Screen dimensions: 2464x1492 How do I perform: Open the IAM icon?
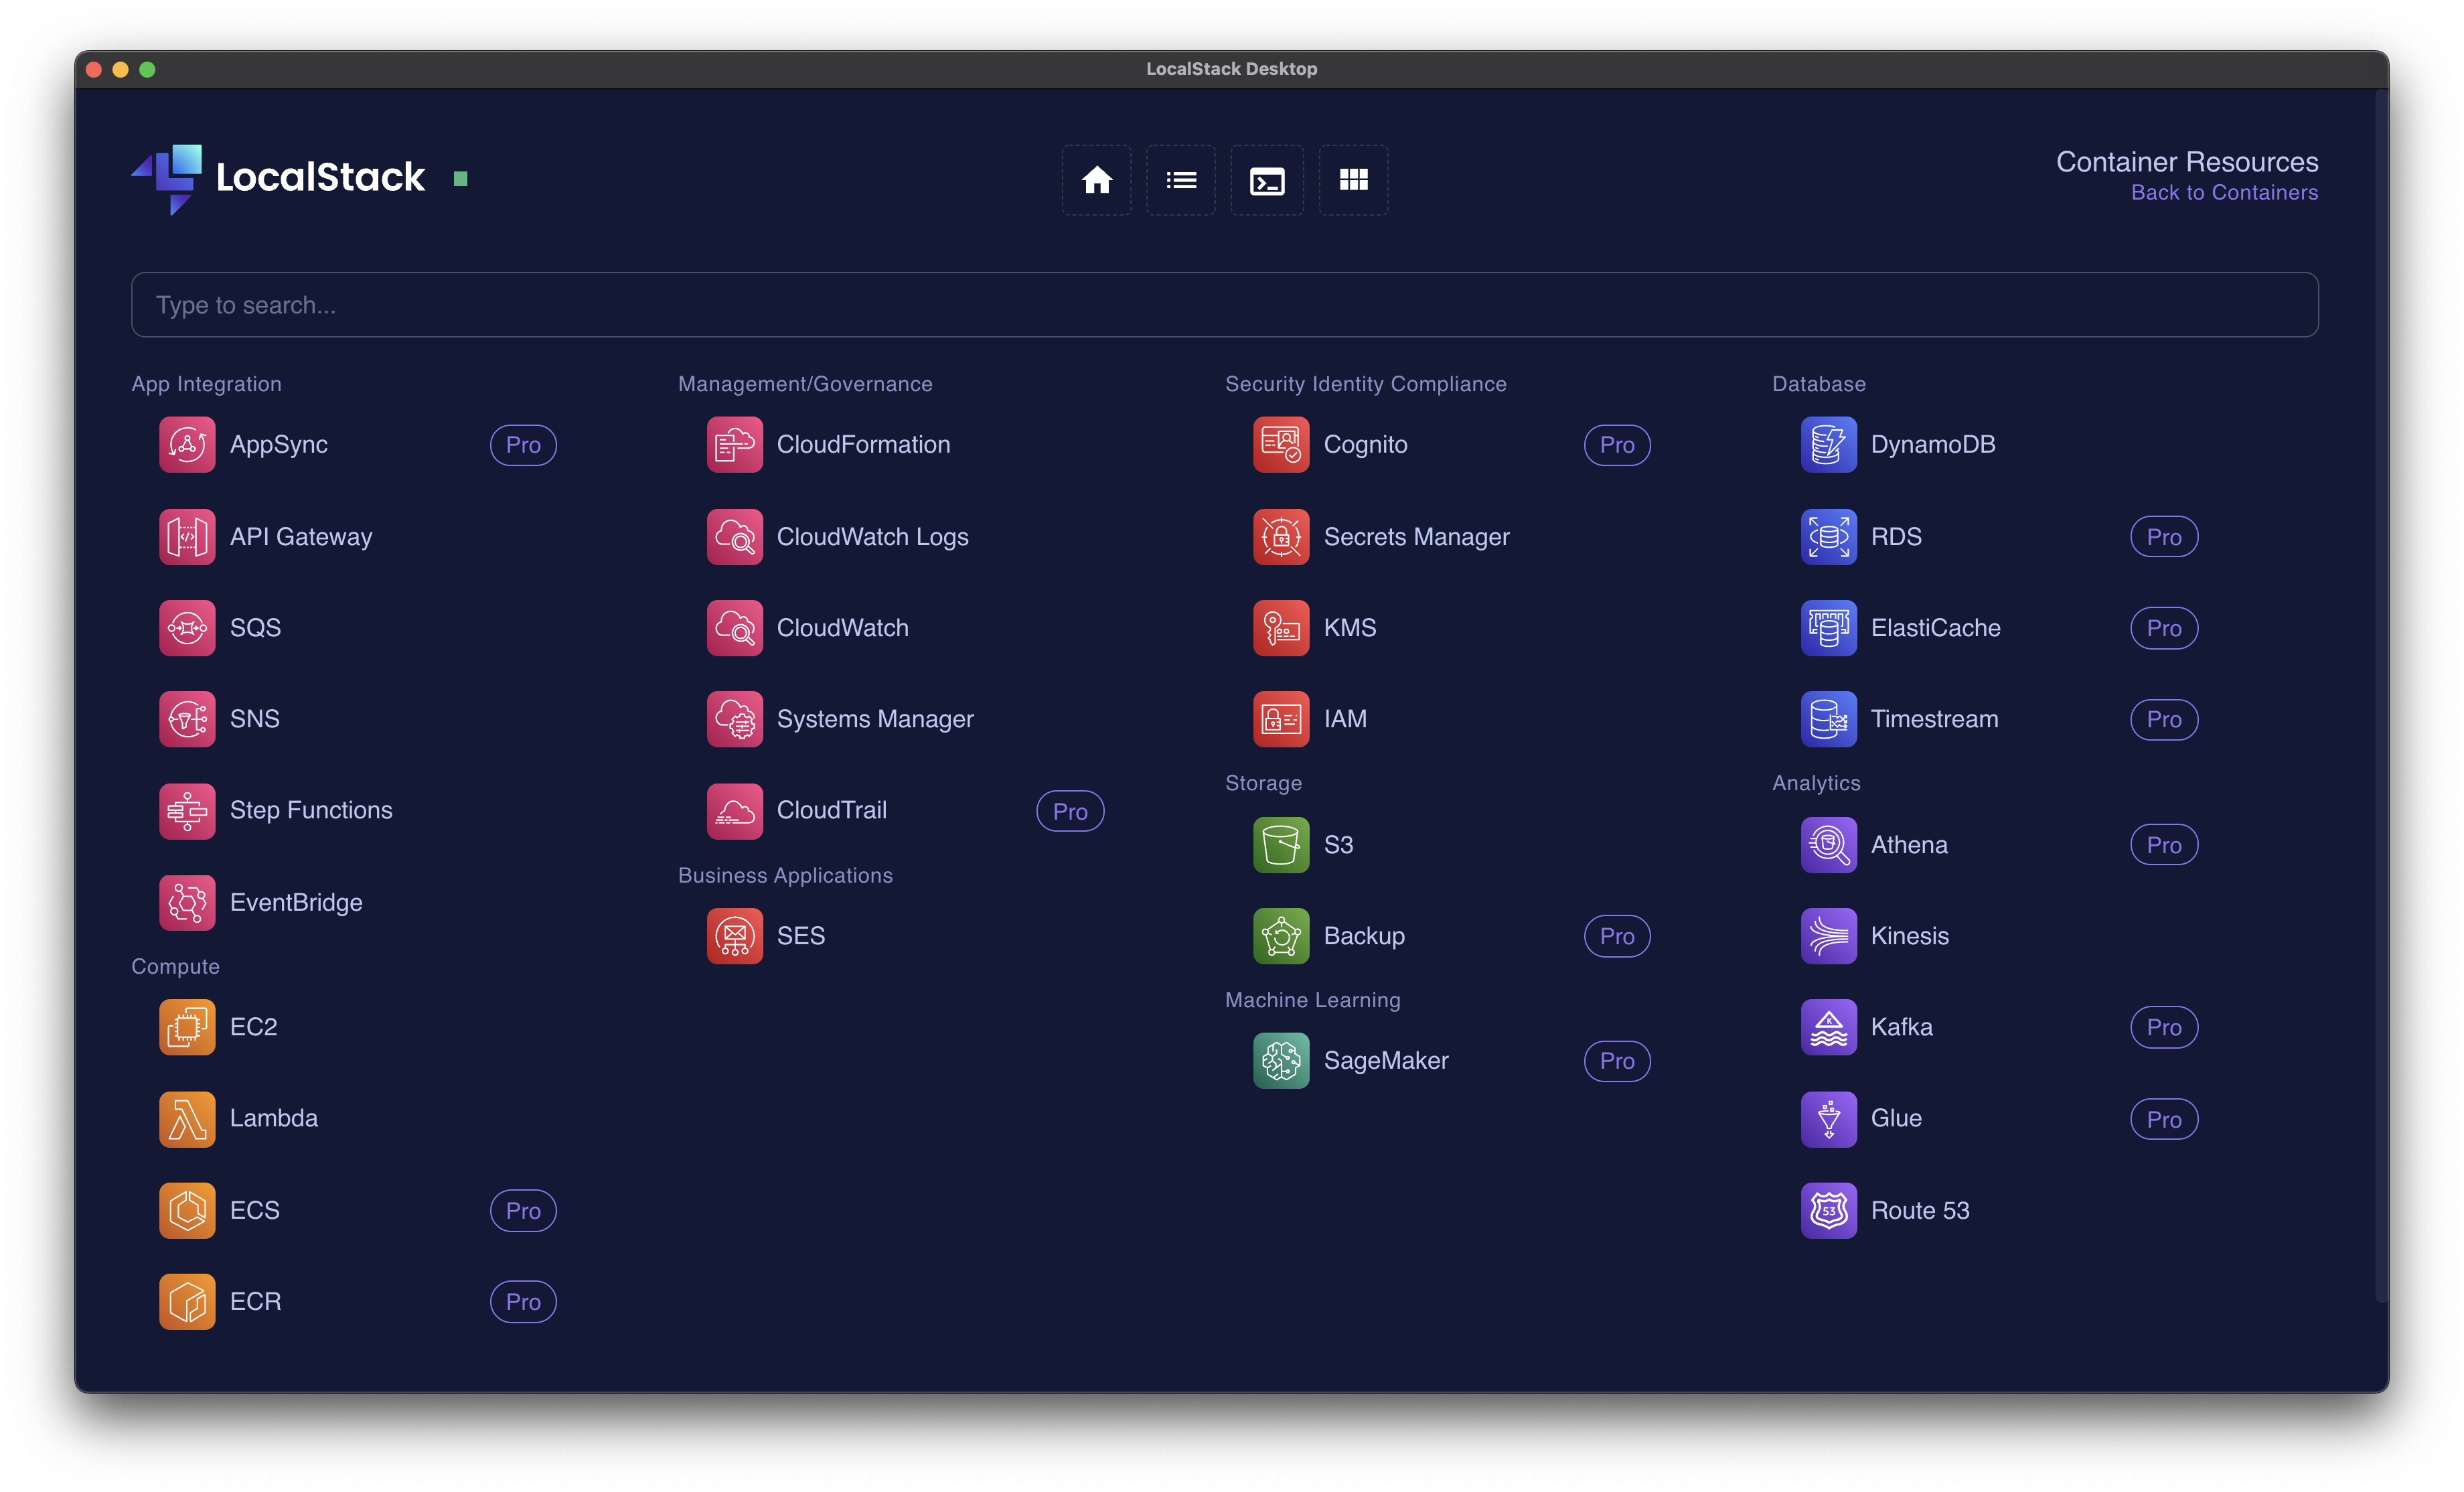1281,719
